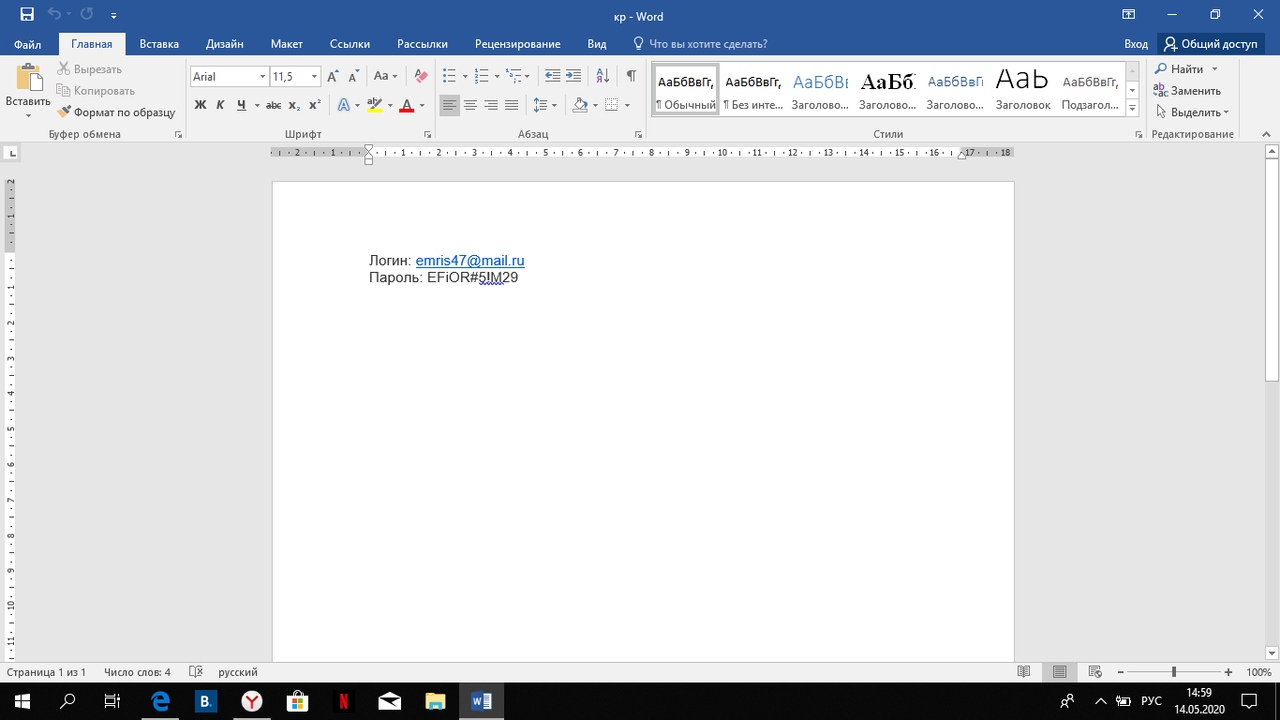Switch to the Вставка tab
The image size is (1280, 720).
click(159, 44)
